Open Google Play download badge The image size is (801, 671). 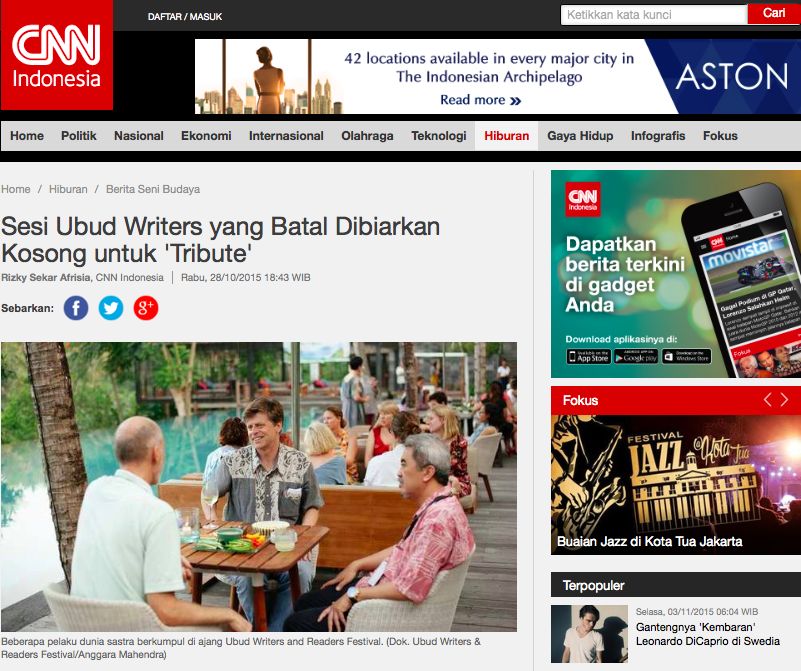click(x=636, y=356)
